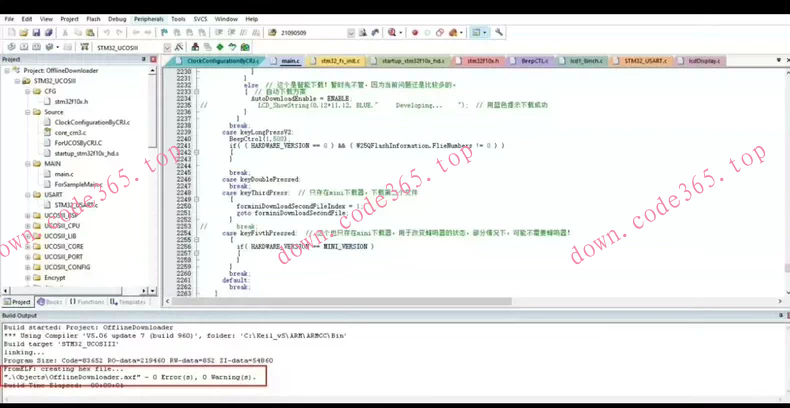Click the Cut scissors icon

(65, 33)
